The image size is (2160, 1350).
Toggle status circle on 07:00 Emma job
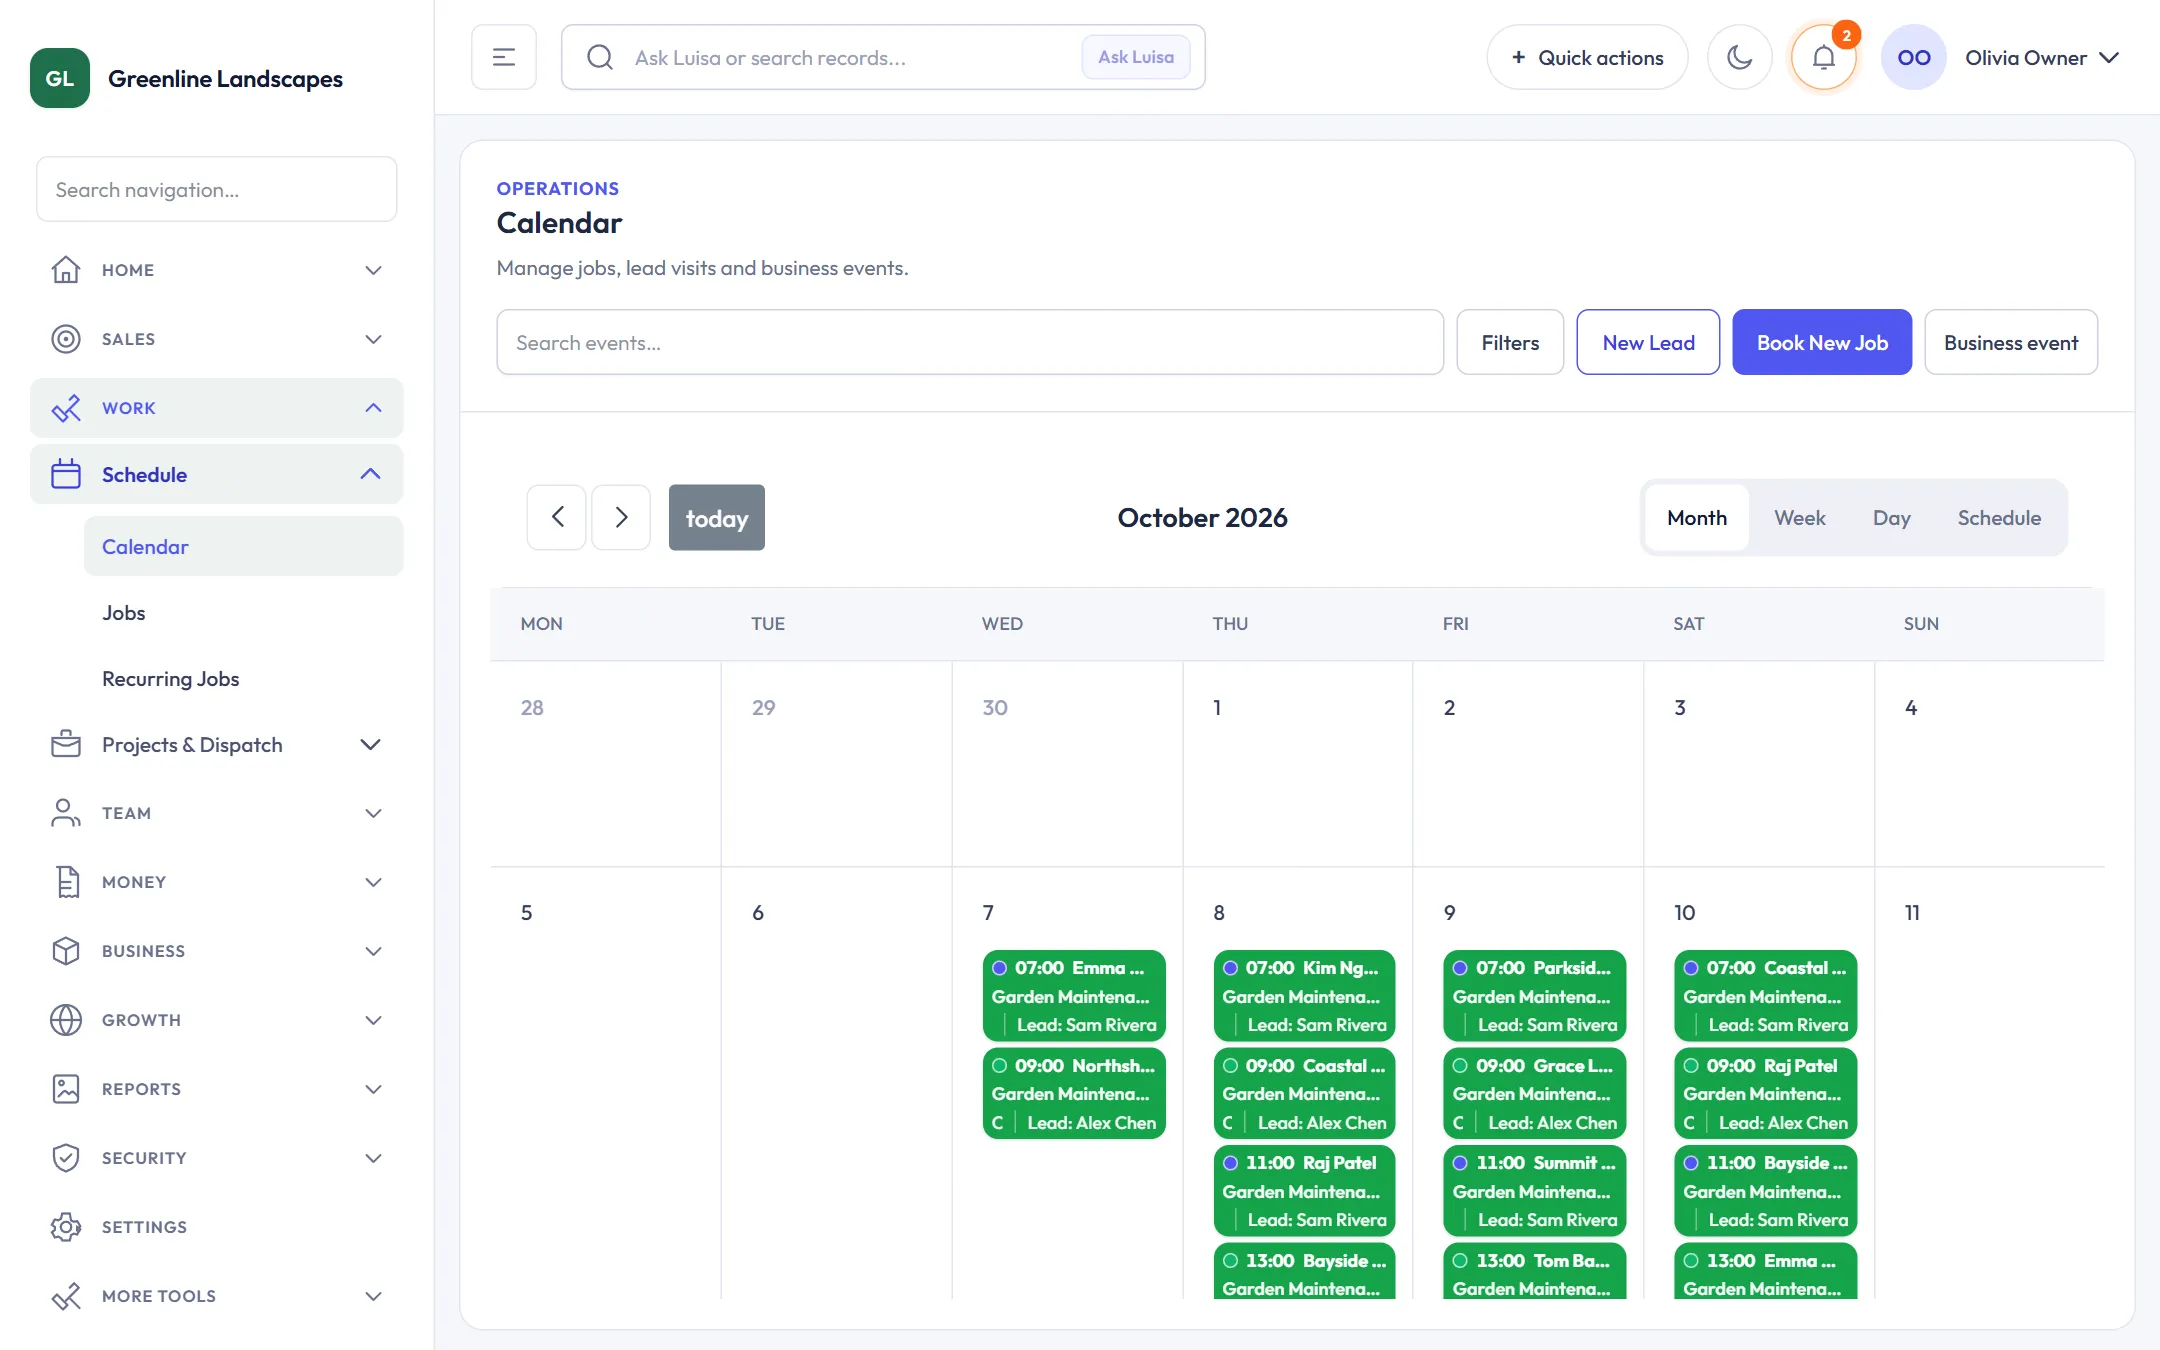pyautogui.click(x=999, y=968)
